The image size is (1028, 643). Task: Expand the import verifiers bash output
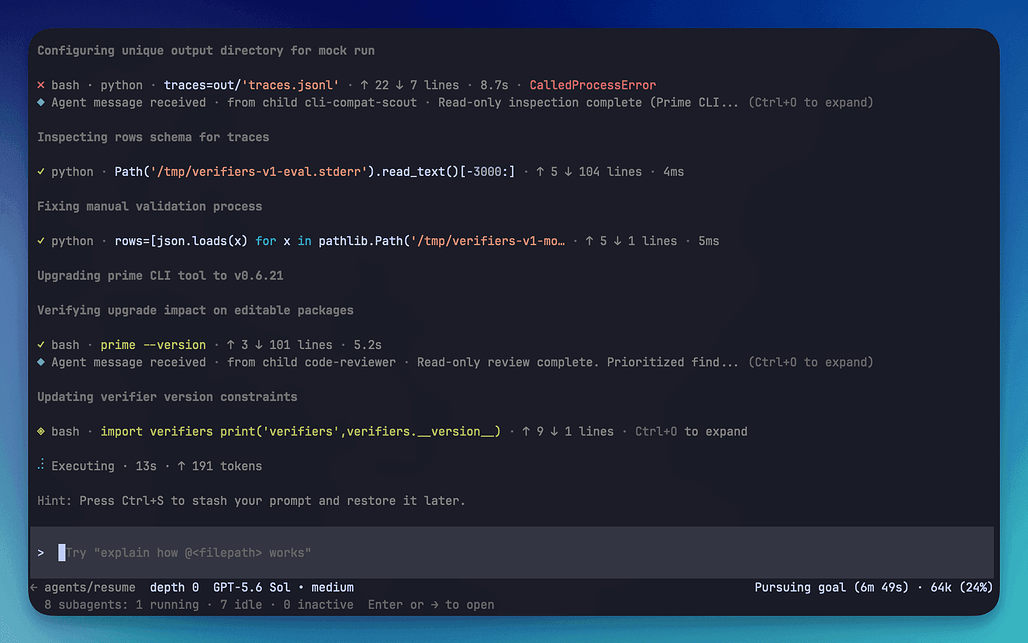pos(691,432)
